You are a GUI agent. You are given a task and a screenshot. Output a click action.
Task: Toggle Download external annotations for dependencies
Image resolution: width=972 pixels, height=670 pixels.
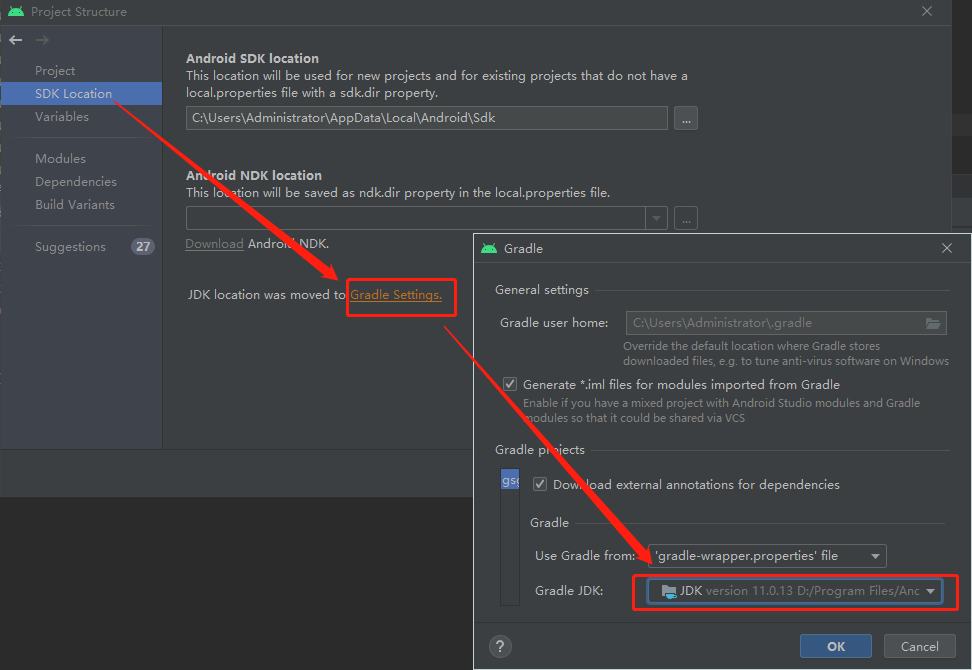pos(540,484)
